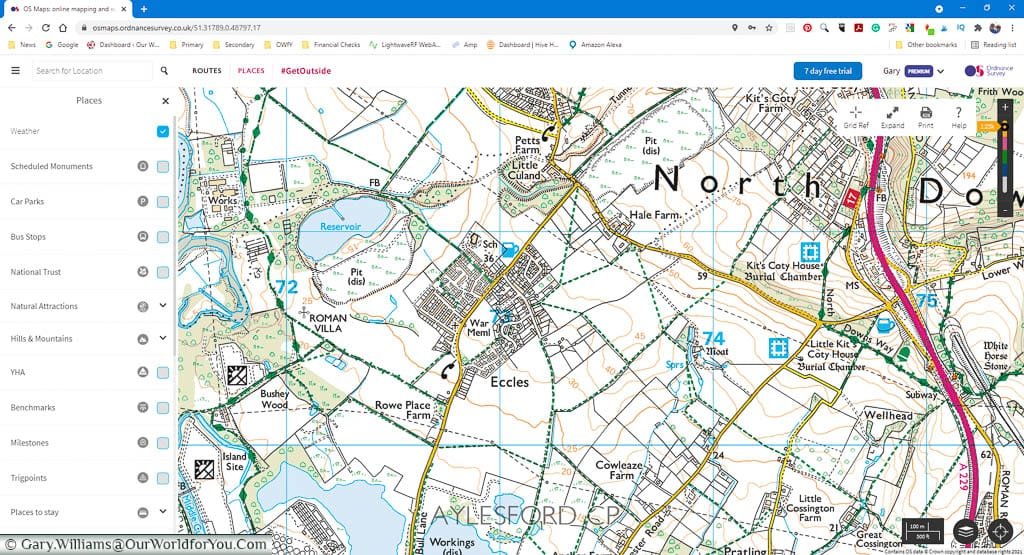This screenshot has width=1024, height=555.
Task: Enable National Trust checkbox
Action: coord(163,272)
